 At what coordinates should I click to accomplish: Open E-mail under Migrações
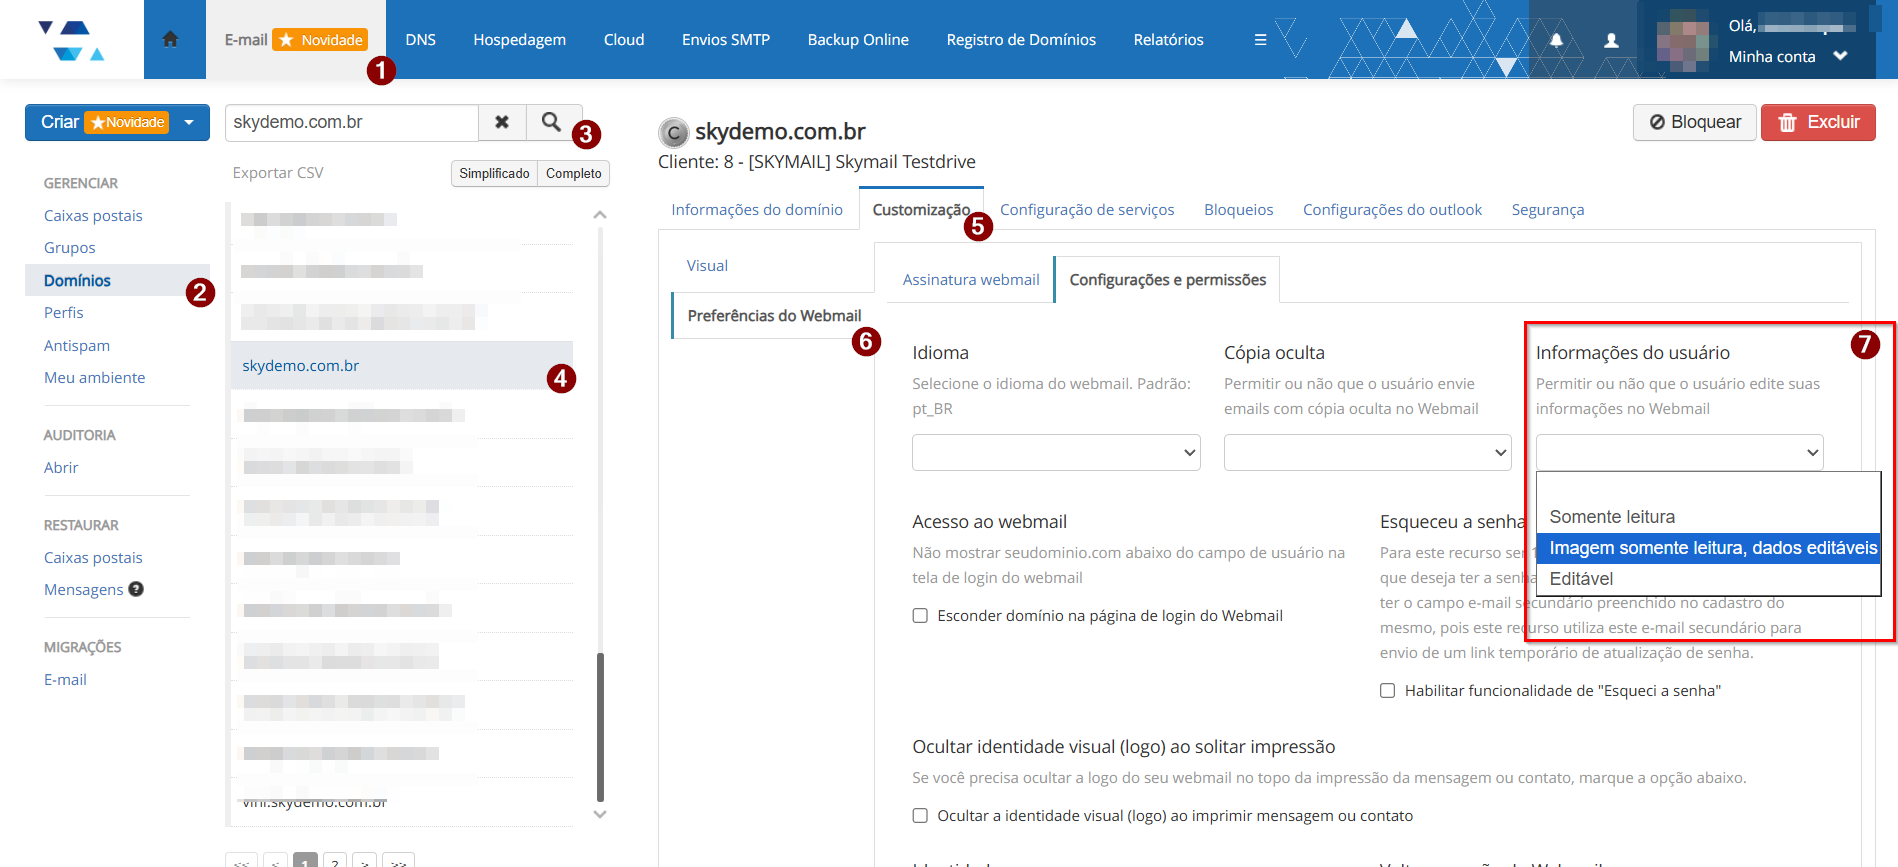click(65, 680)
